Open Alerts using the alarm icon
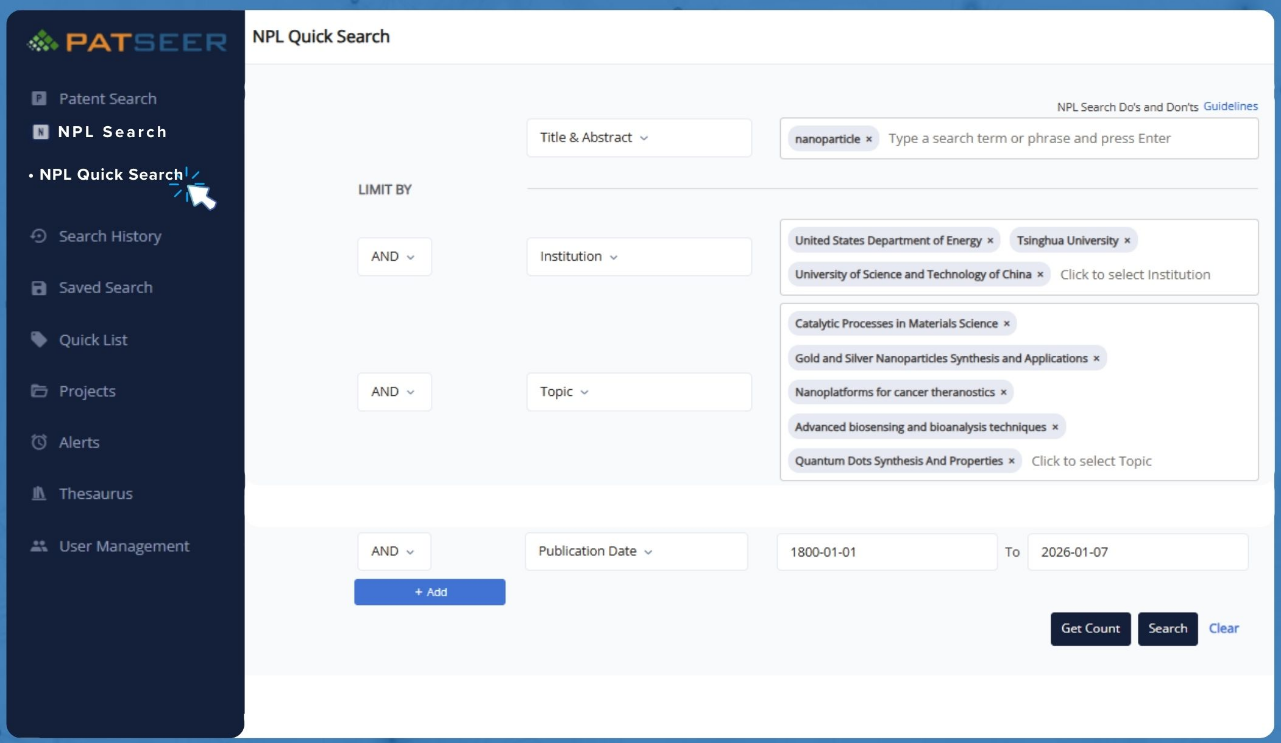This screenshot has width=1281, height=743. pos(39,442)
